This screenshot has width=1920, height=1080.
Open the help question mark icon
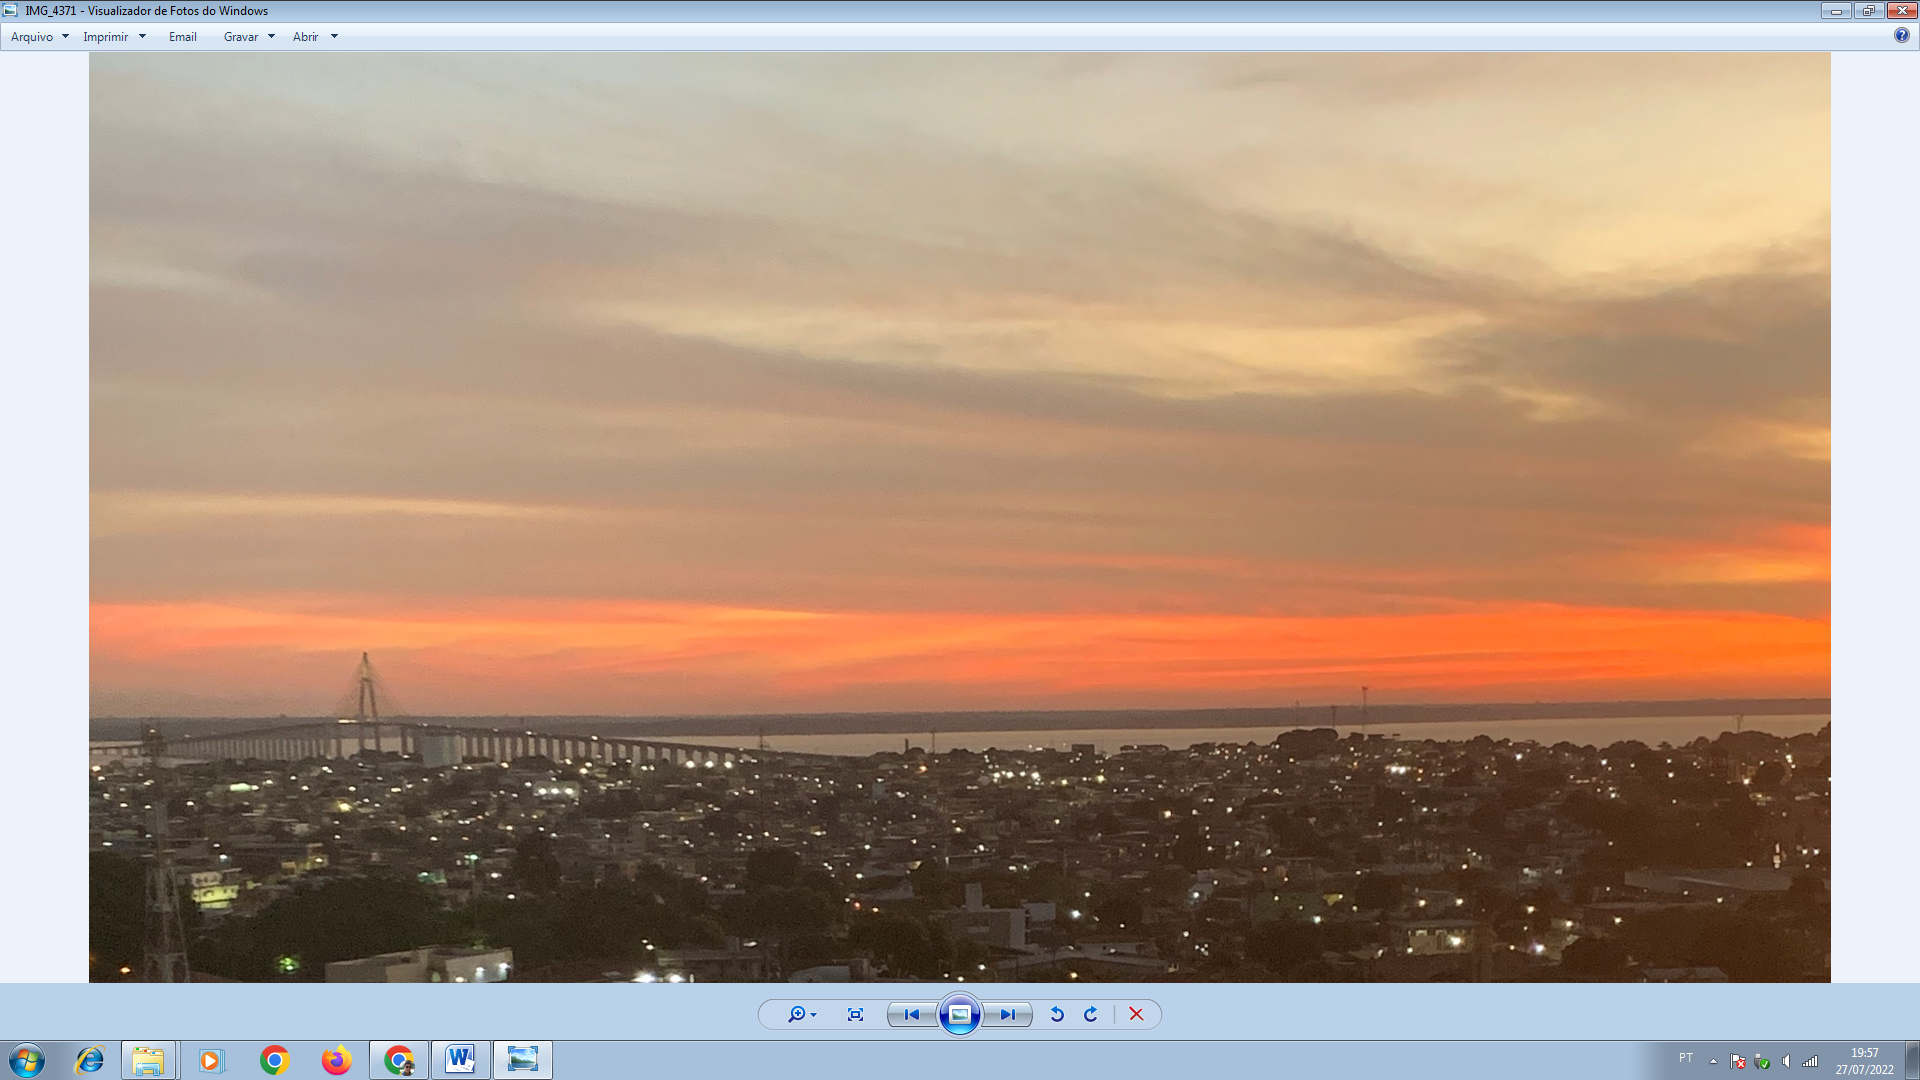[x=1901, y=35]
